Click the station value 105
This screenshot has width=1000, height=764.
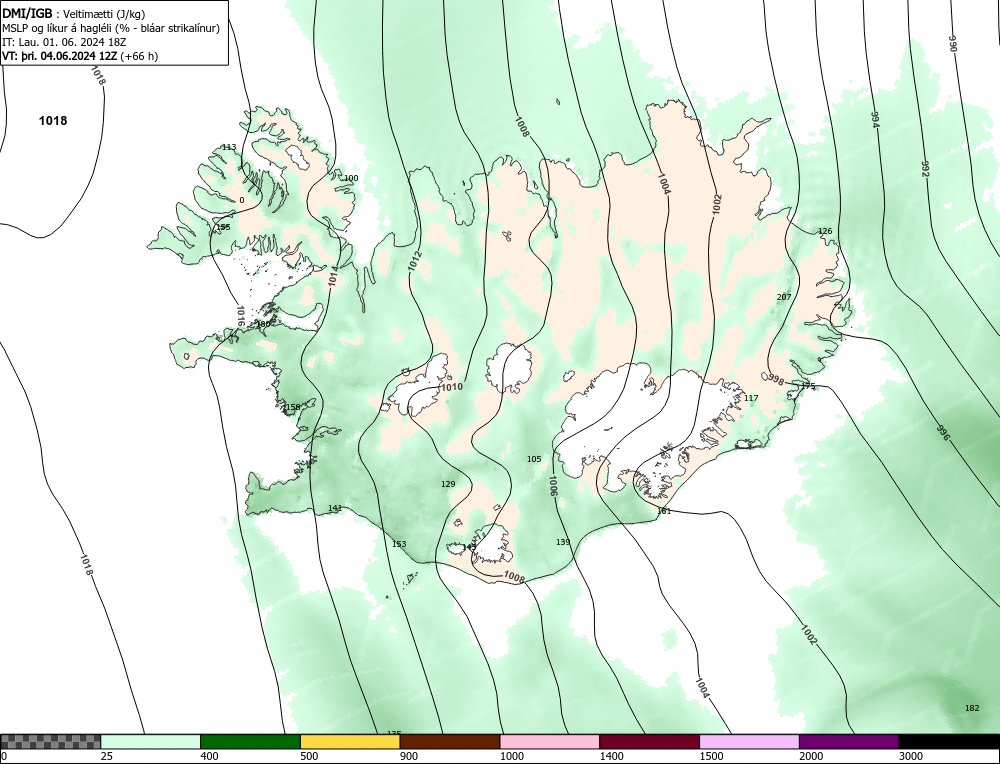pyautogui.click(x=534, y=459)
